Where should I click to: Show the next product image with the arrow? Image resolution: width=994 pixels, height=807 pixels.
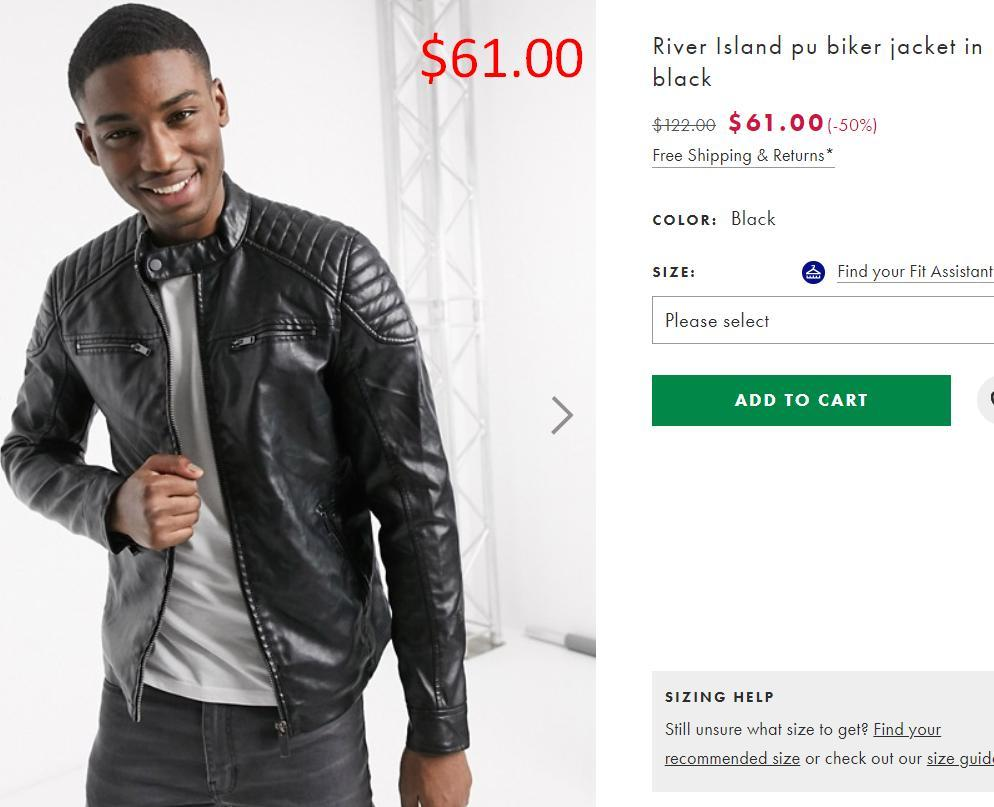[x=562, y=415]
